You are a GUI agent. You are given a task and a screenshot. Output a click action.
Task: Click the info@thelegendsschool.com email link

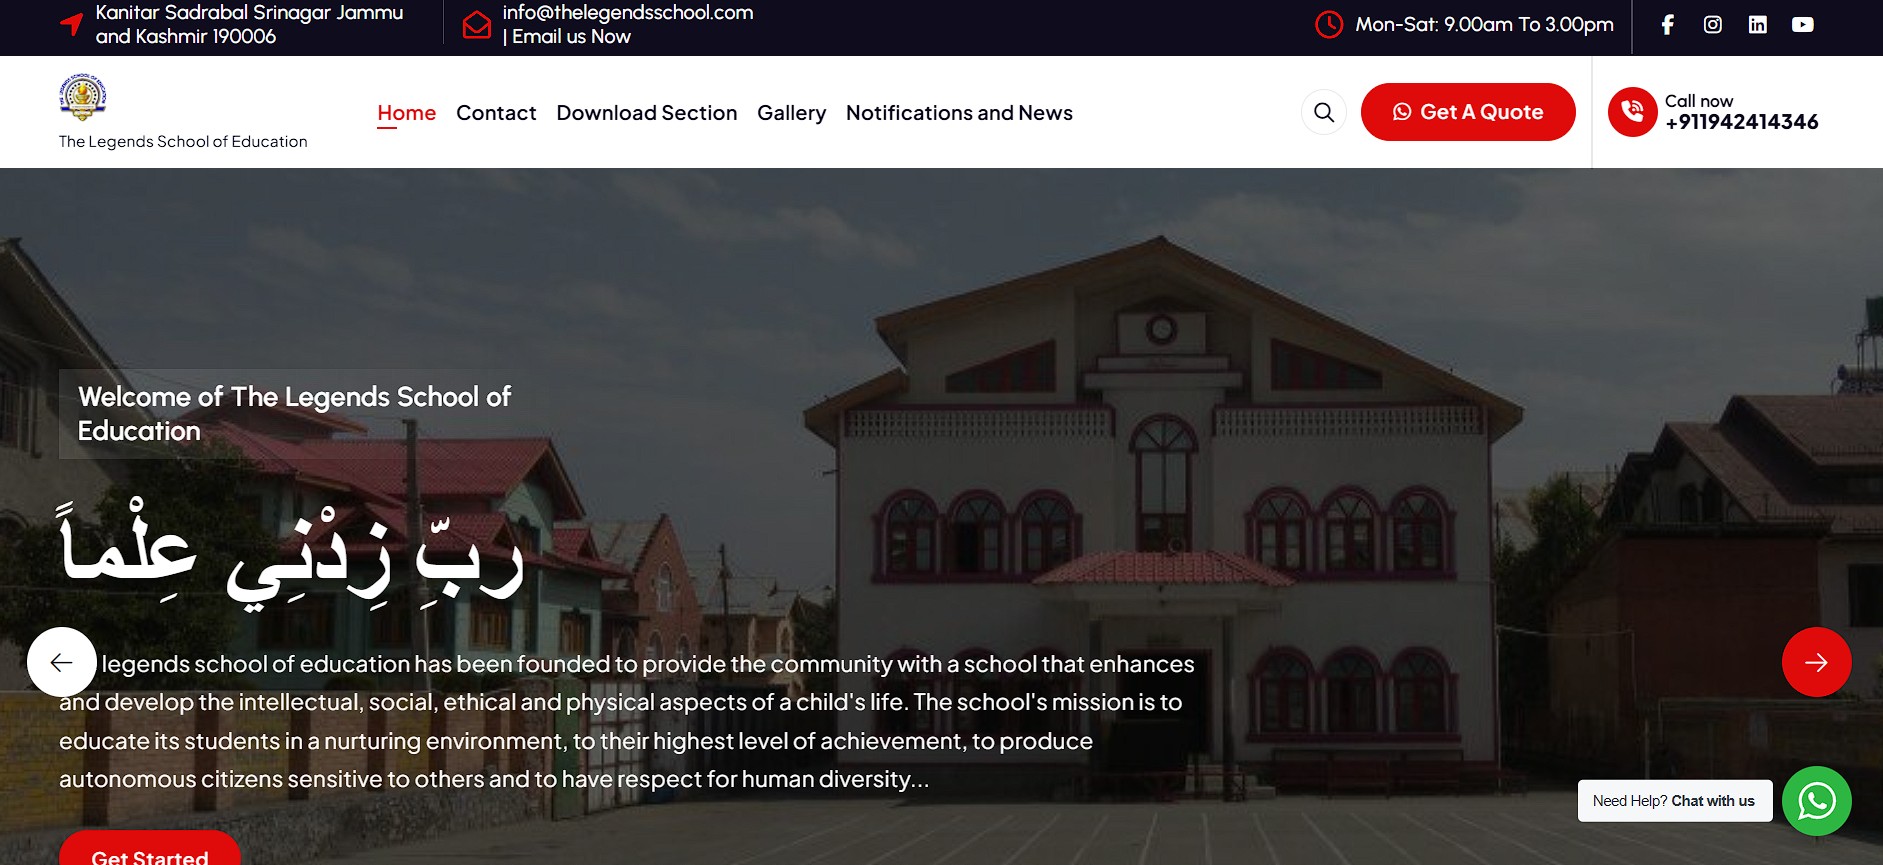point(628,13)
